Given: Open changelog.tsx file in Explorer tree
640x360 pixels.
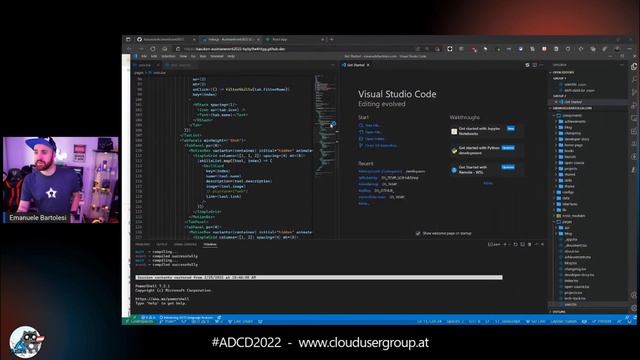Looking at the screenshot, I should pyautogui.click(x=576, y=269).
